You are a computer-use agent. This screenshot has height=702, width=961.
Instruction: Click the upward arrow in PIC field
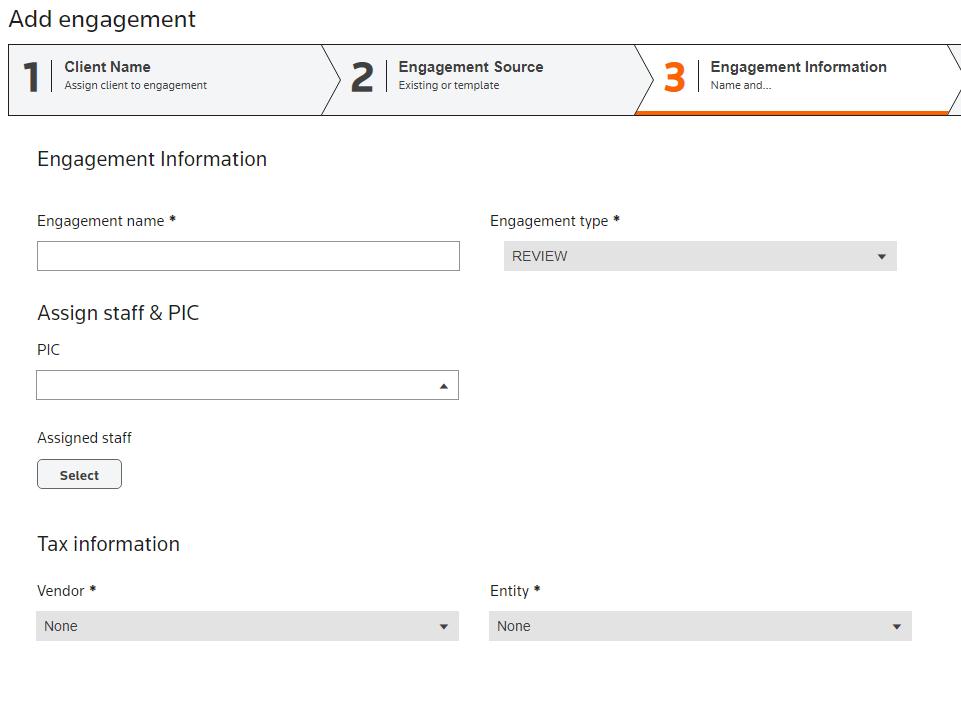[x=443, y=386]
